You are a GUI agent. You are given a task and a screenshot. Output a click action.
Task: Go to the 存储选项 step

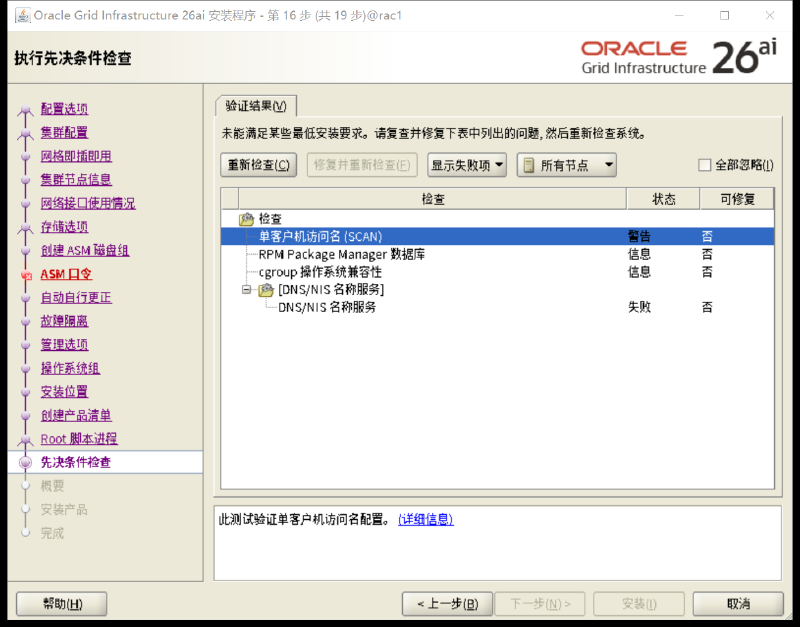tap(64, 227)
